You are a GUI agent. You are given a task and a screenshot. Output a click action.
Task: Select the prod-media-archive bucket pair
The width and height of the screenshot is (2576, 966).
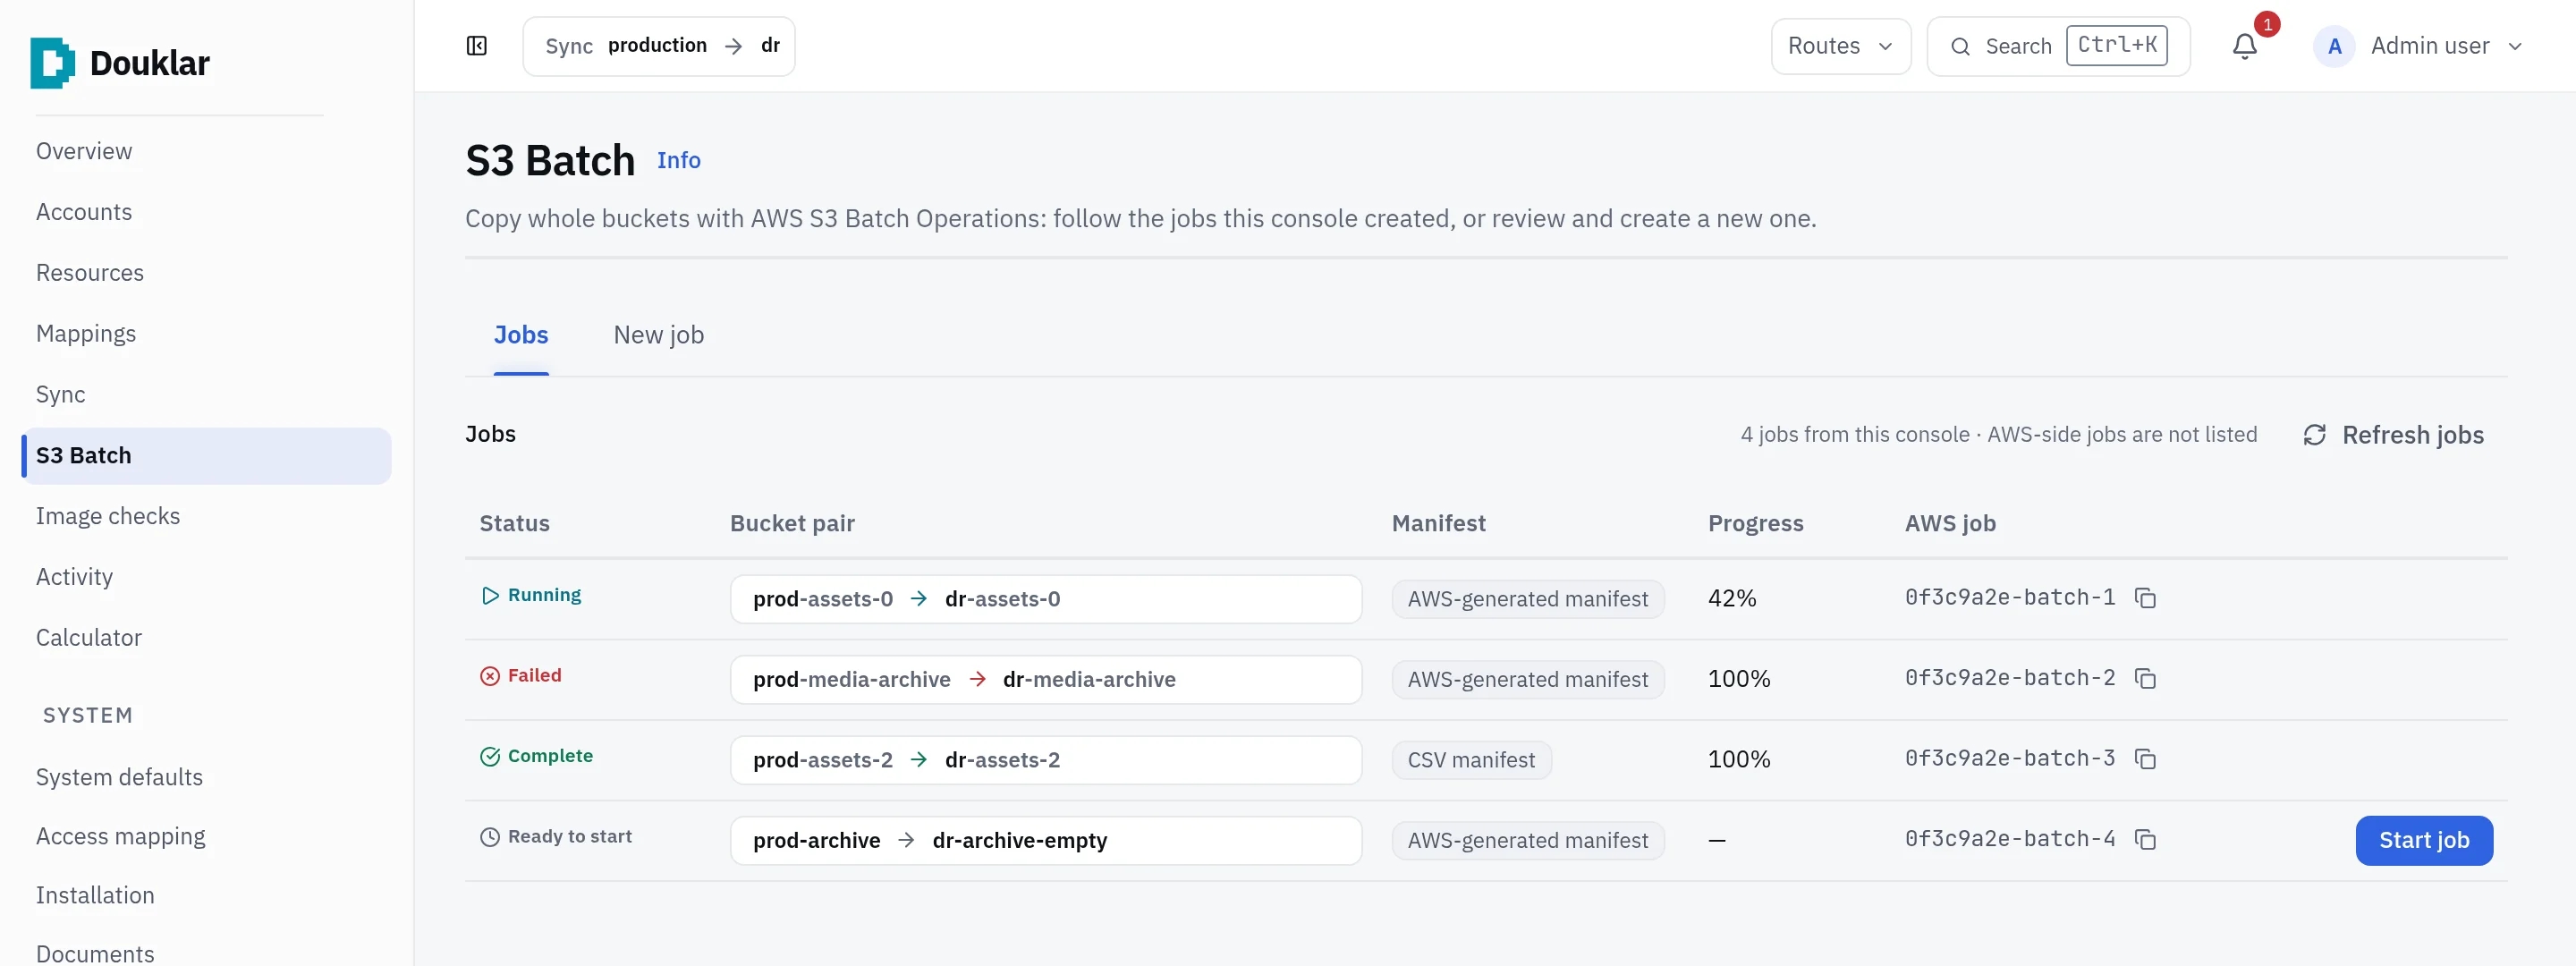point(1045,680)
